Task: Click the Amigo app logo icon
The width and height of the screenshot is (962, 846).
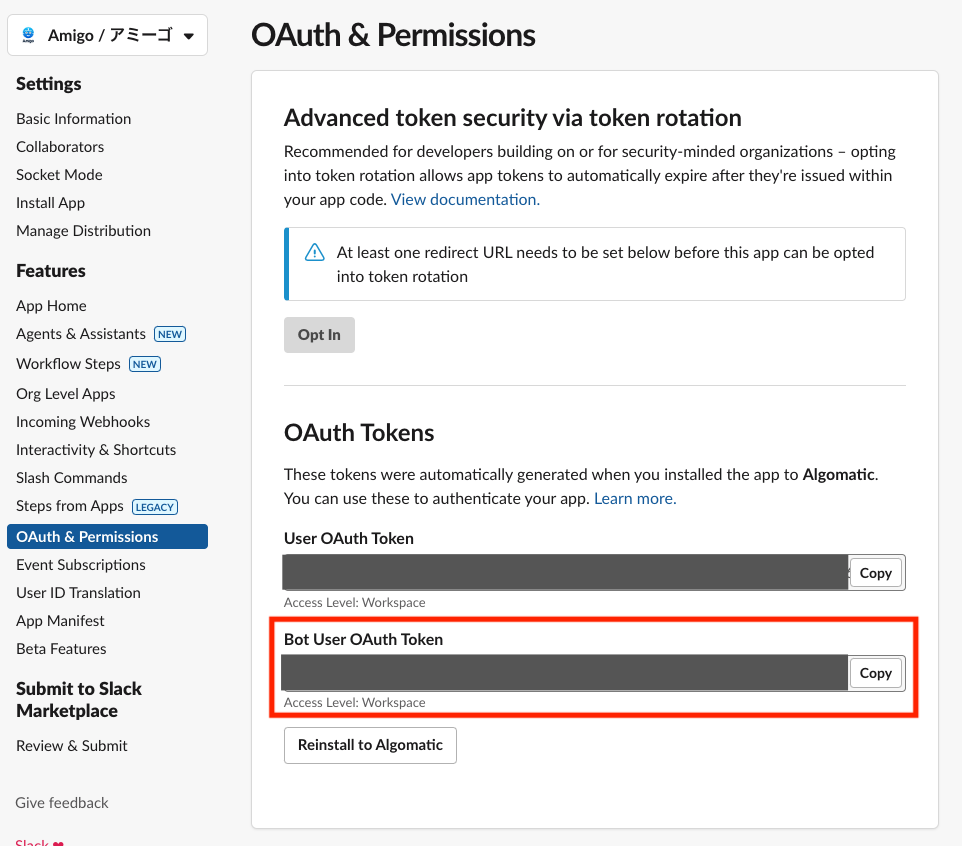Action: coord(28,35)
